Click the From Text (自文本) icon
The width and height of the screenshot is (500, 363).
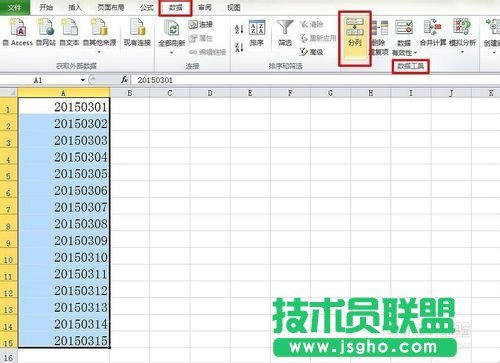click(69, 32)
